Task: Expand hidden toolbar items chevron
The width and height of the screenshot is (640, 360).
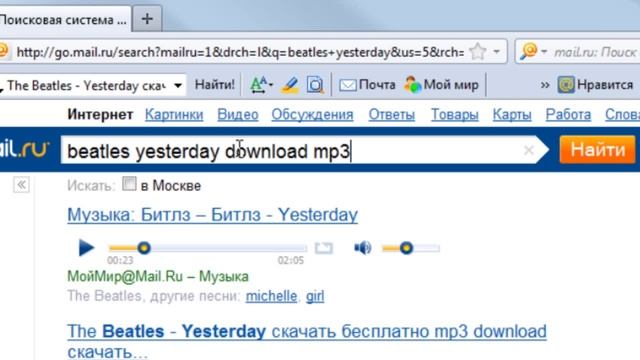Action: [x=545, y=85]
